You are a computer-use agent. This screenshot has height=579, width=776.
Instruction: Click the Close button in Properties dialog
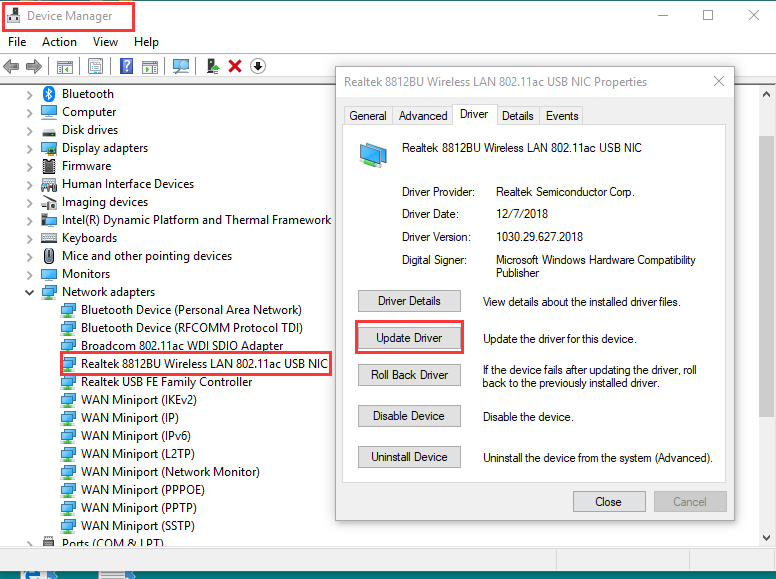tap(609, 502)
